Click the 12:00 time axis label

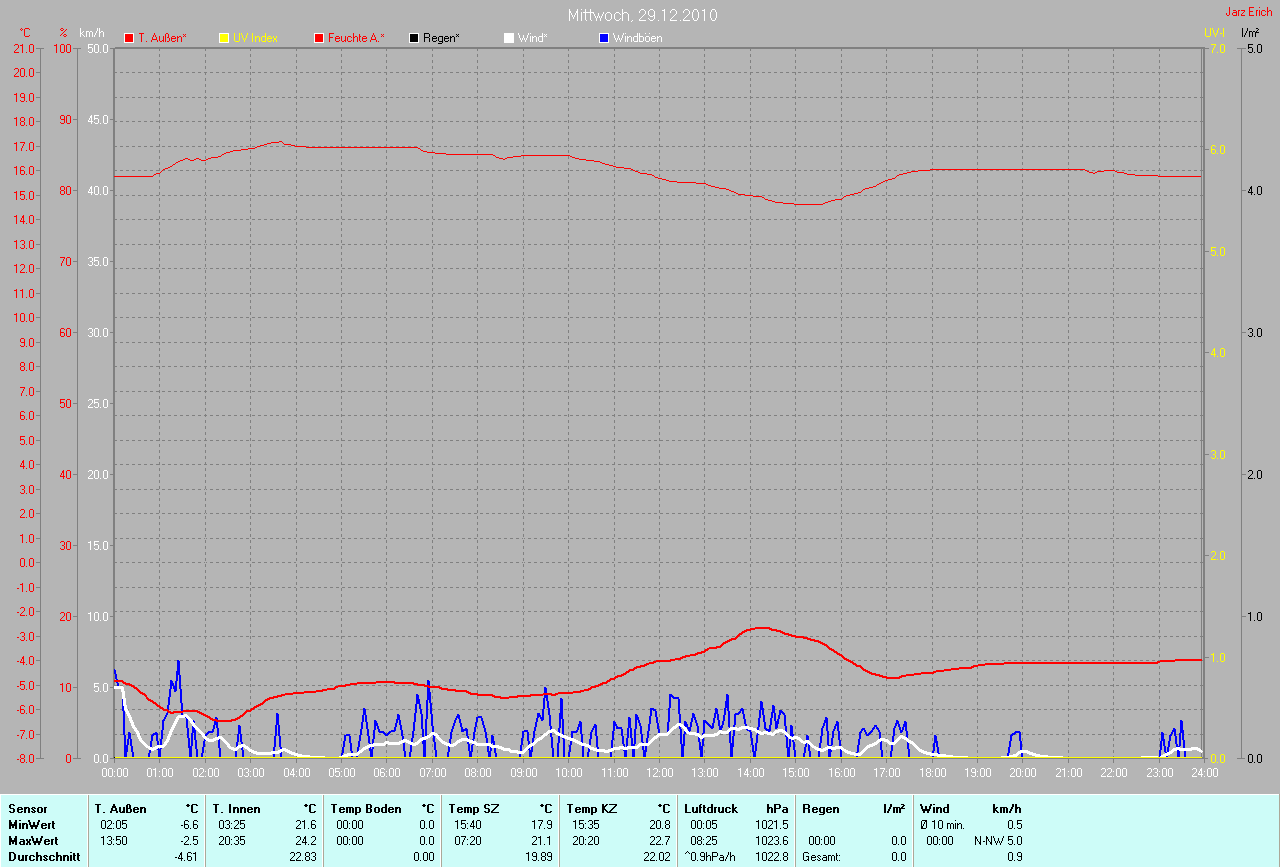659,773
